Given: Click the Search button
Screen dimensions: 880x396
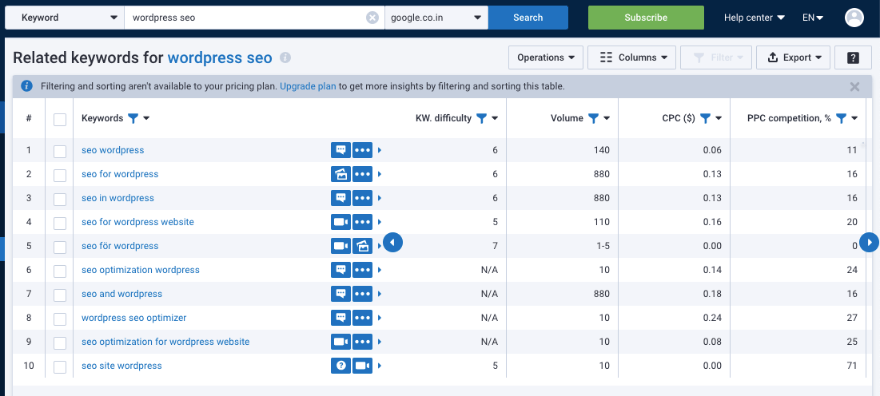Looking at the screenshot, I should (x=528, y=17).
